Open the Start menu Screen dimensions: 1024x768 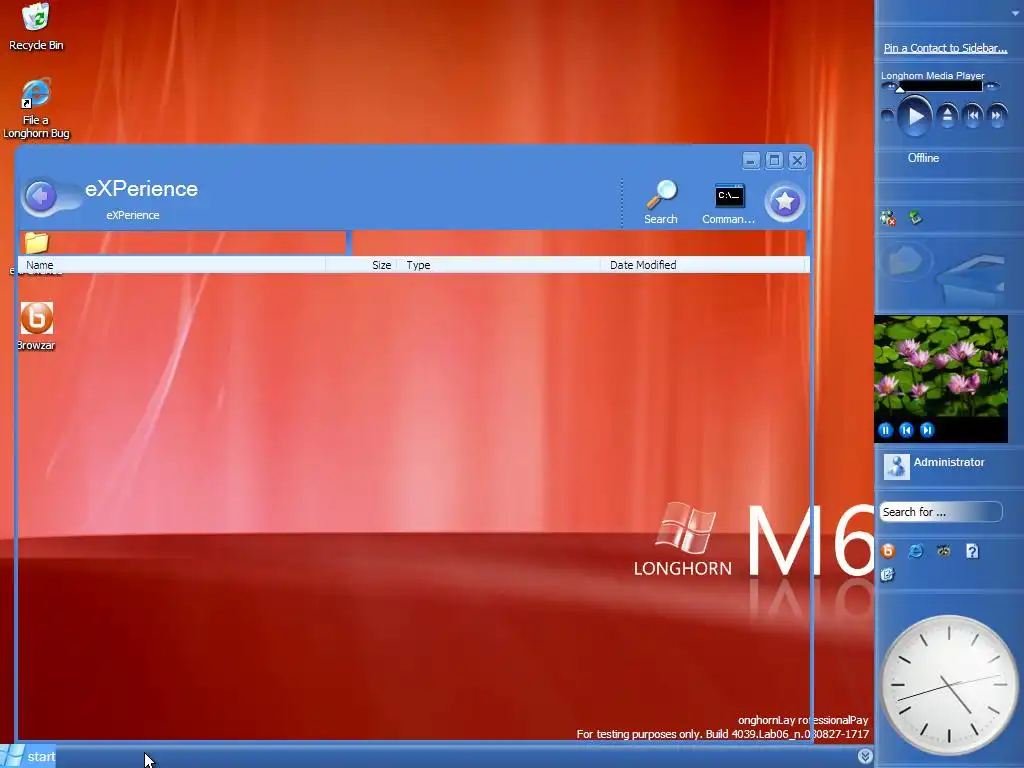[x=29, y=756]
